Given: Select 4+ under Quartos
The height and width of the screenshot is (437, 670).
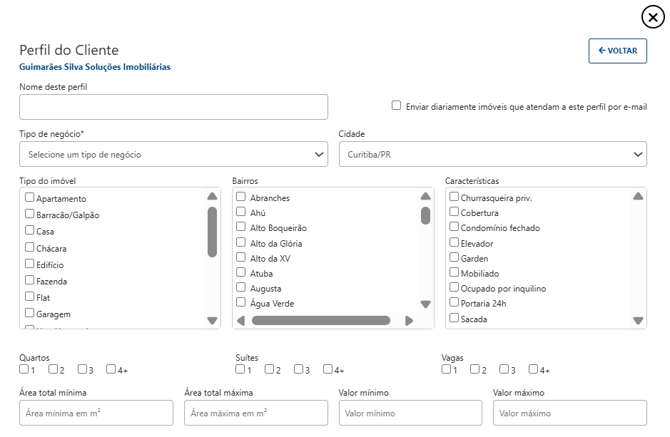Looking at the screenshot, I should click(x=111, y=369).
